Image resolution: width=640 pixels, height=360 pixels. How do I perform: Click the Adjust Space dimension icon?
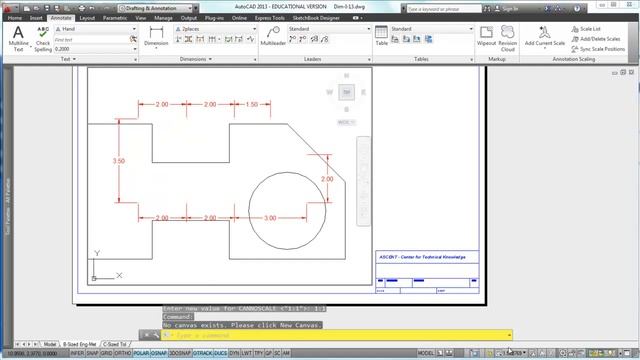pyautogui.click(x=189, y=39)
